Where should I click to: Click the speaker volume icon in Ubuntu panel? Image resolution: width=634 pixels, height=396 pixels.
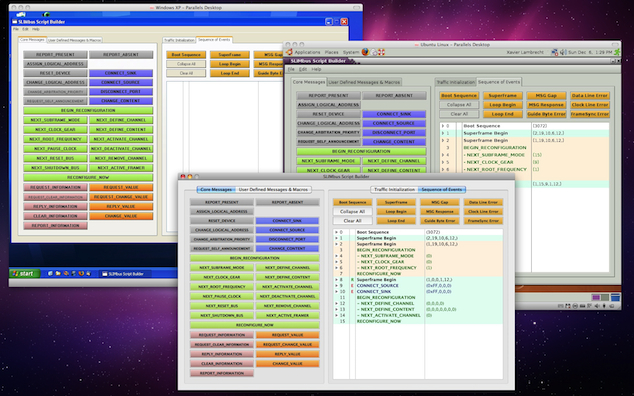(563, 52)
